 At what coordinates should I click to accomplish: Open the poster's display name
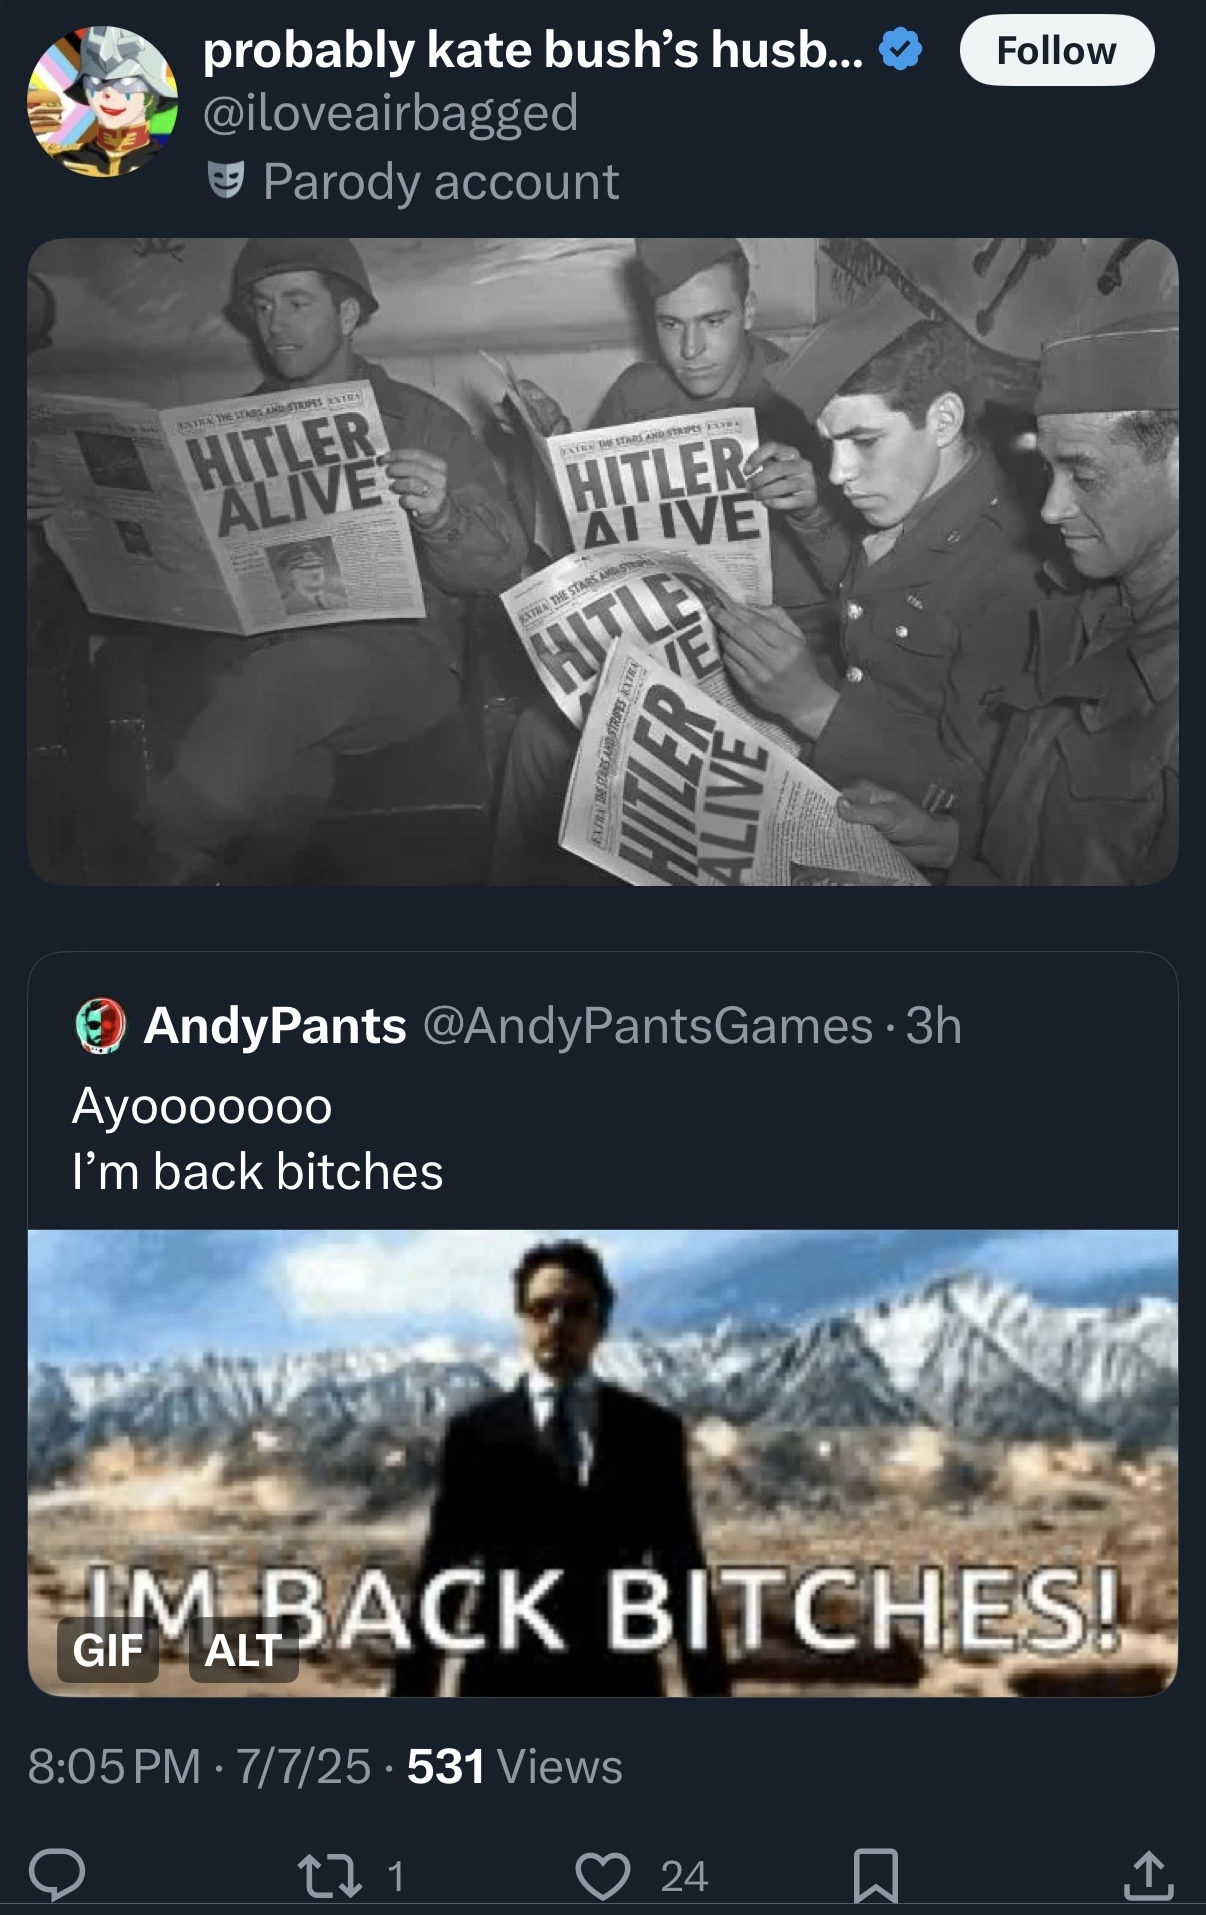[533, 50]
